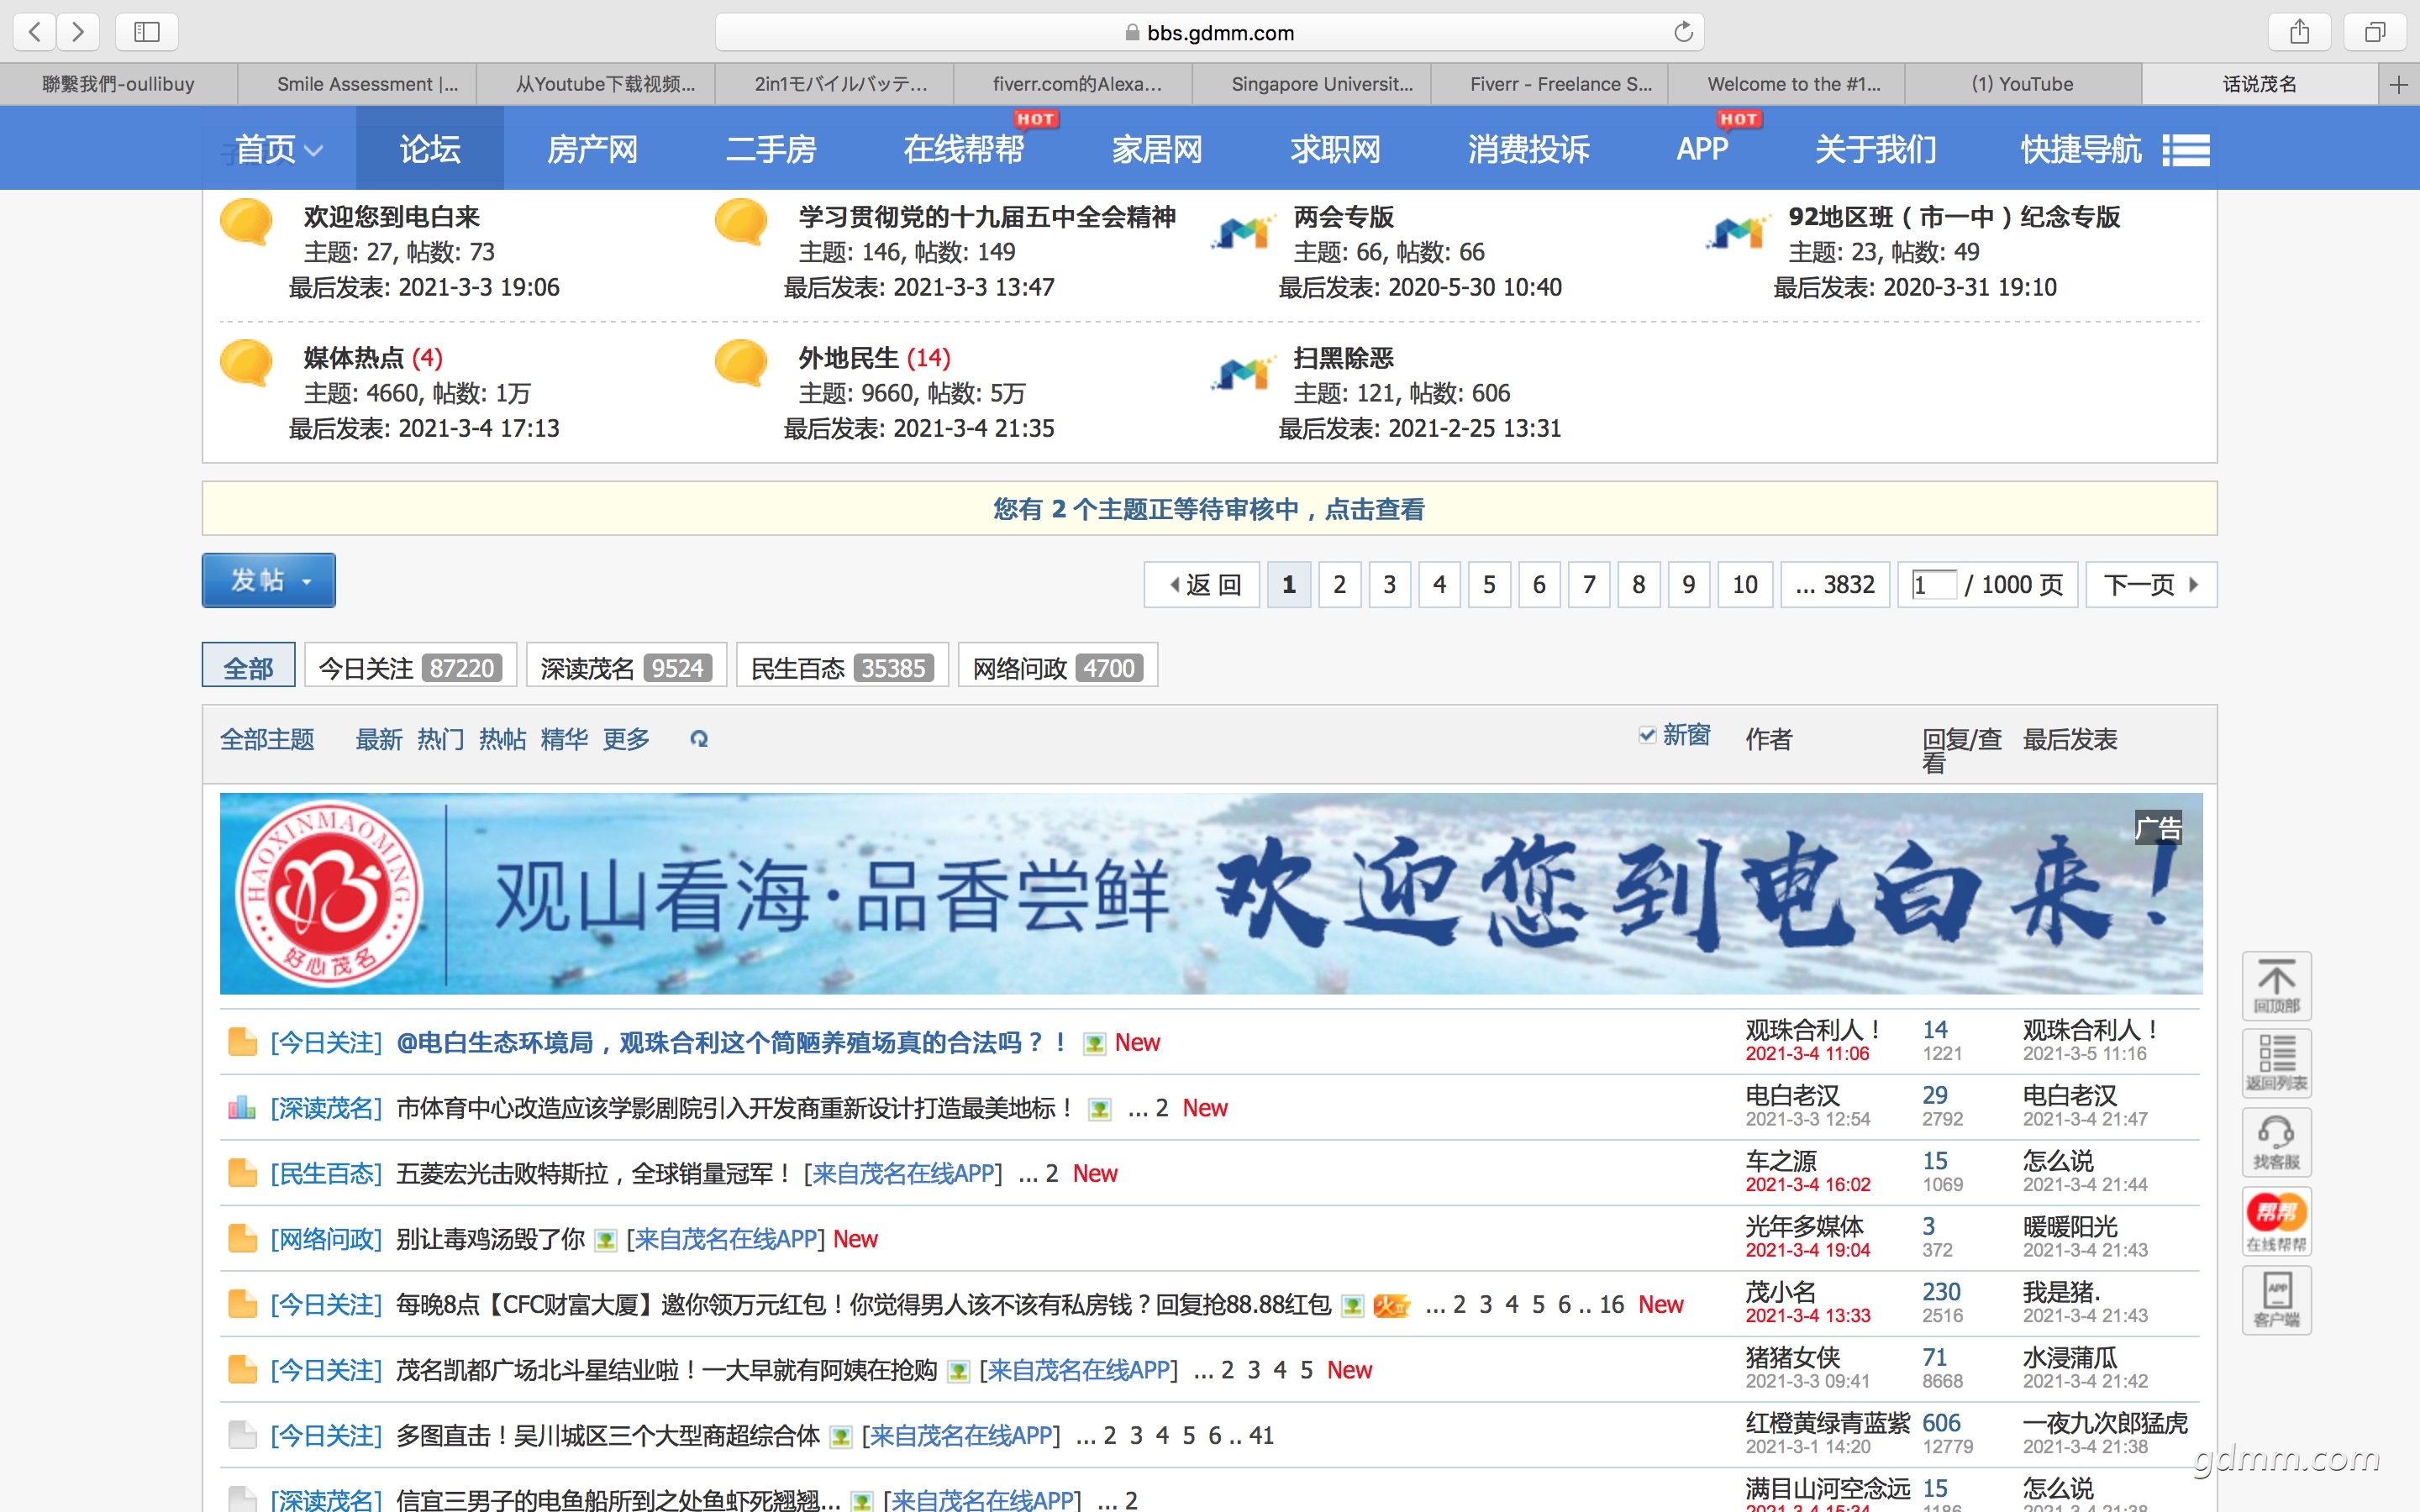
Task: Click the 两会专版 forum logo icon
Action: click(1242, 232)
